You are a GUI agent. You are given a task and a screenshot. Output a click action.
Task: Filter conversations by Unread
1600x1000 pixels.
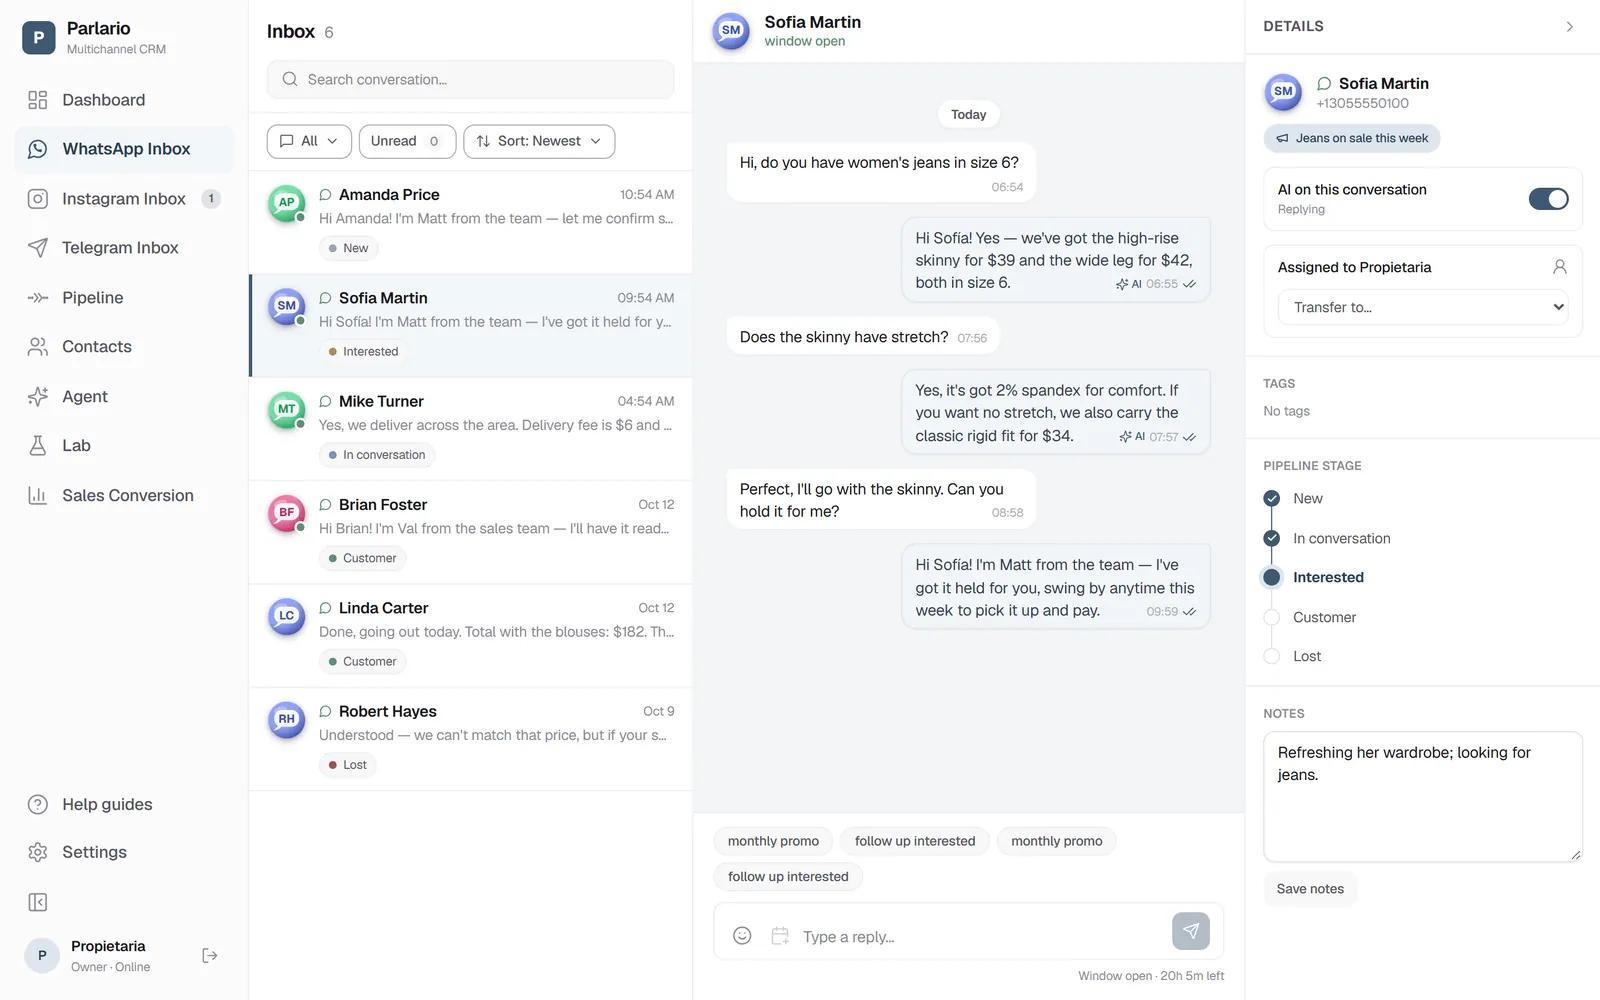pyautogui.click(x=407, y=141)
